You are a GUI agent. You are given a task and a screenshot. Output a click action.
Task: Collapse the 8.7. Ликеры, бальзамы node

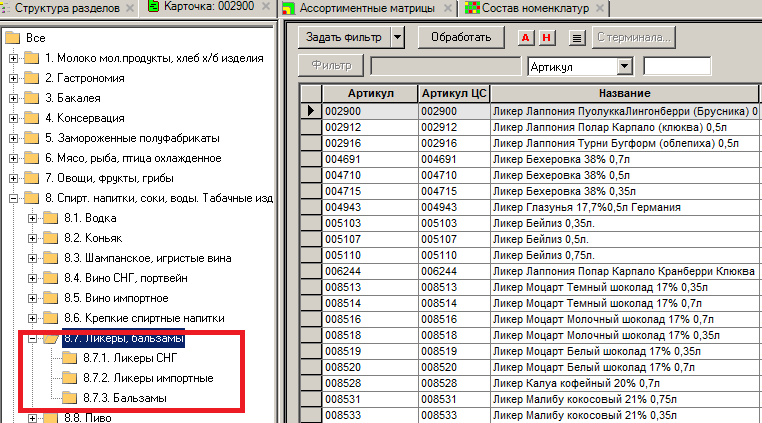(x=32, y=338)
